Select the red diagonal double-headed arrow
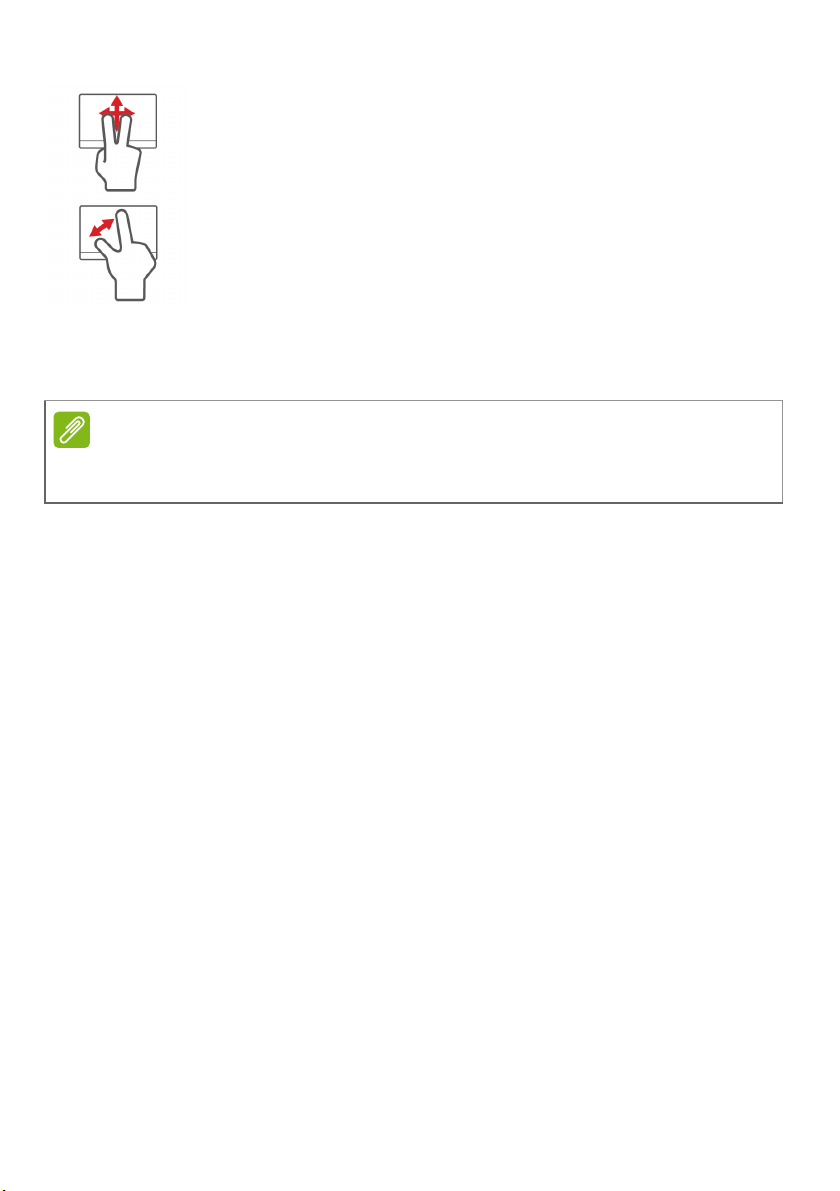This screenshot has height=1191, width=840. (x=102, y=228)
